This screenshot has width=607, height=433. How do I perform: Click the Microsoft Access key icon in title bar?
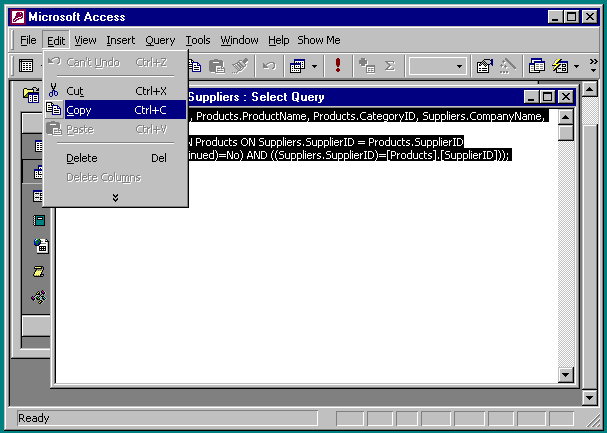click(x=18, y=17)
